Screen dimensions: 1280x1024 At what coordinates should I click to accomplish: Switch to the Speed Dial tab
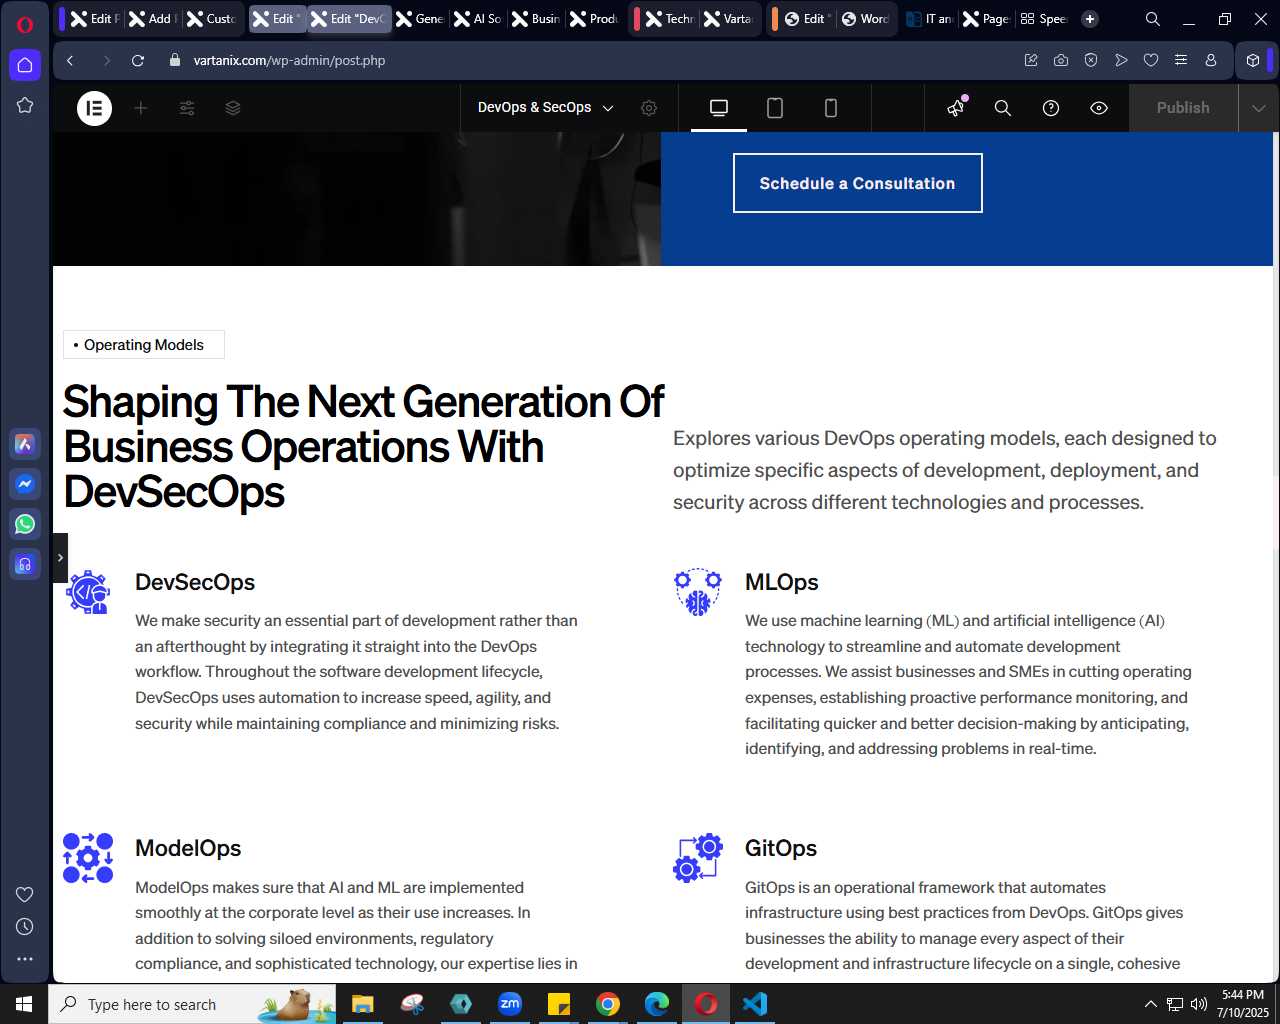click(x=1044, y=19)
